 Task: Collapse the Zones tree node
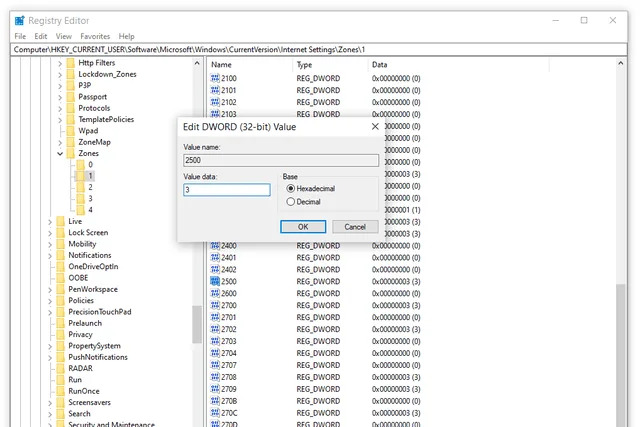coord(60,154)
